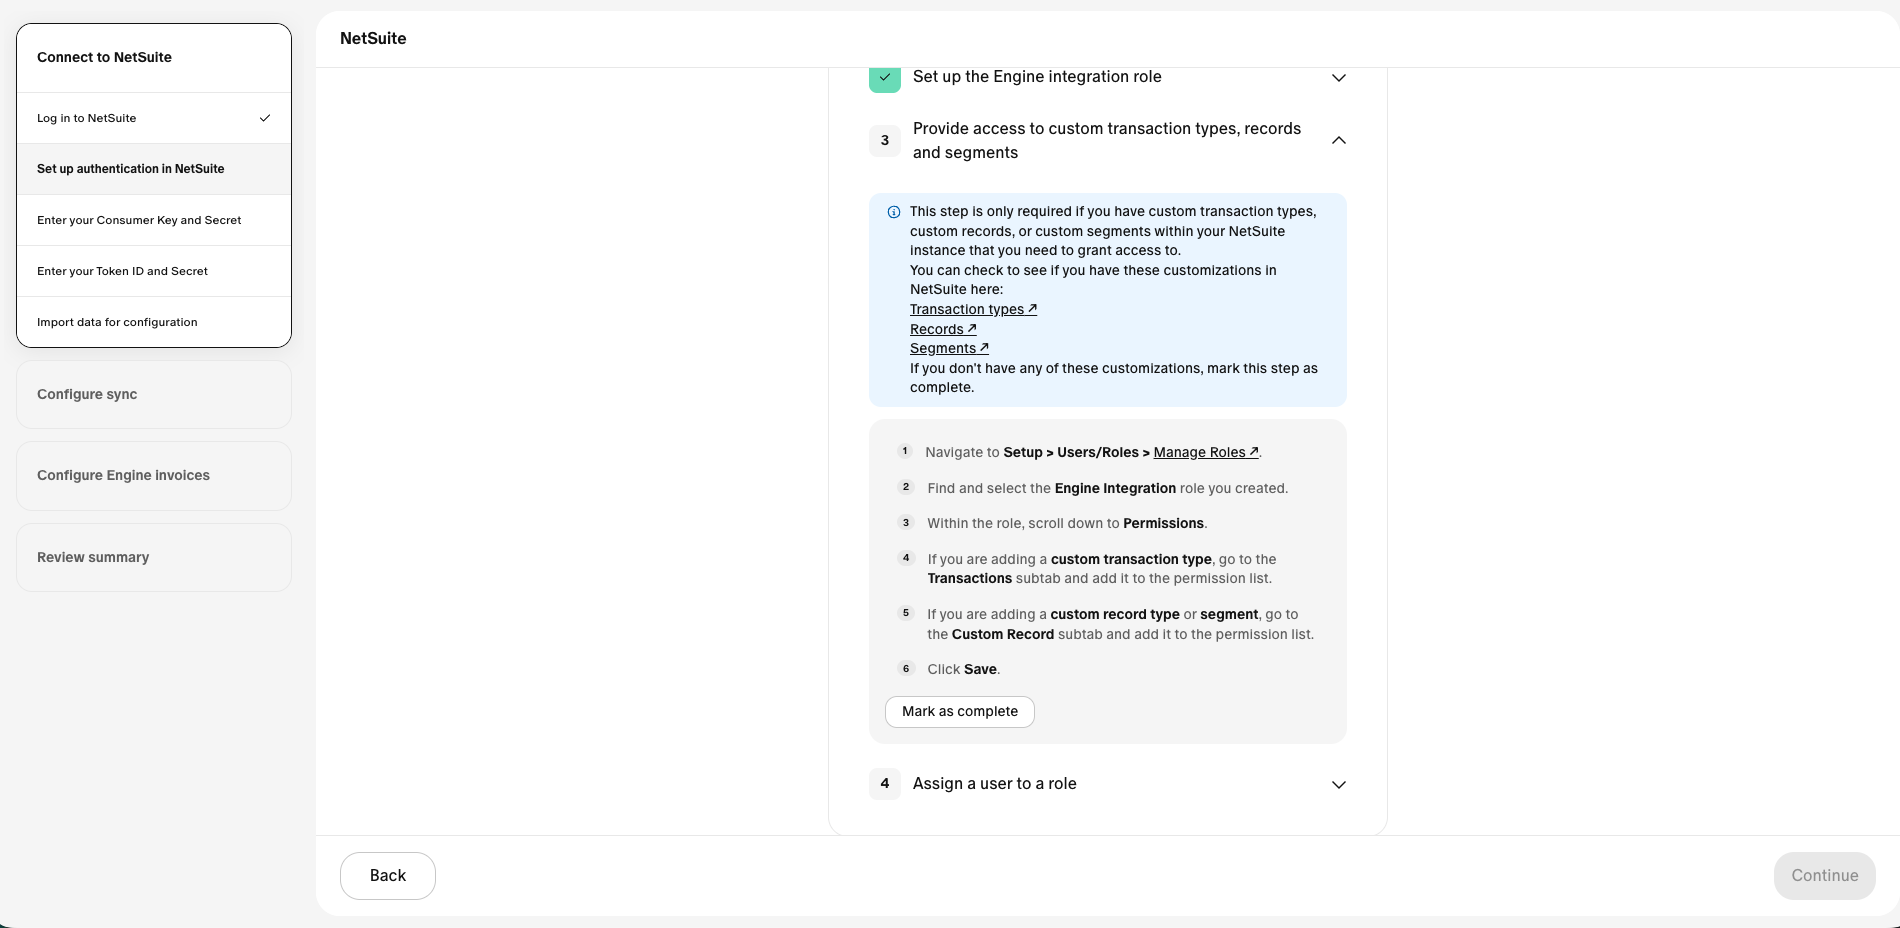
Task: Open the Transaction types link
Action: pos(973,309)
